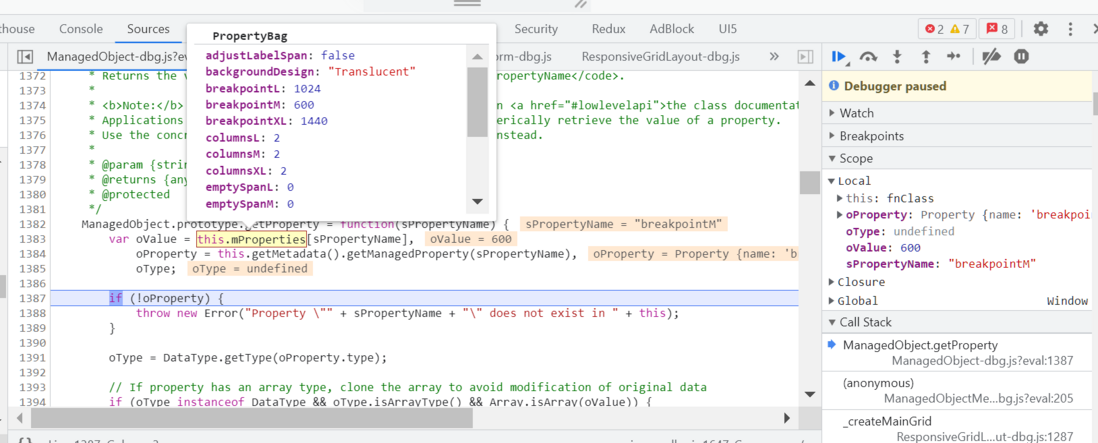This screenshot has height=443, width=1098.
Task: Select the (anonymous) call stack frame
Action: tap(959, 391)
